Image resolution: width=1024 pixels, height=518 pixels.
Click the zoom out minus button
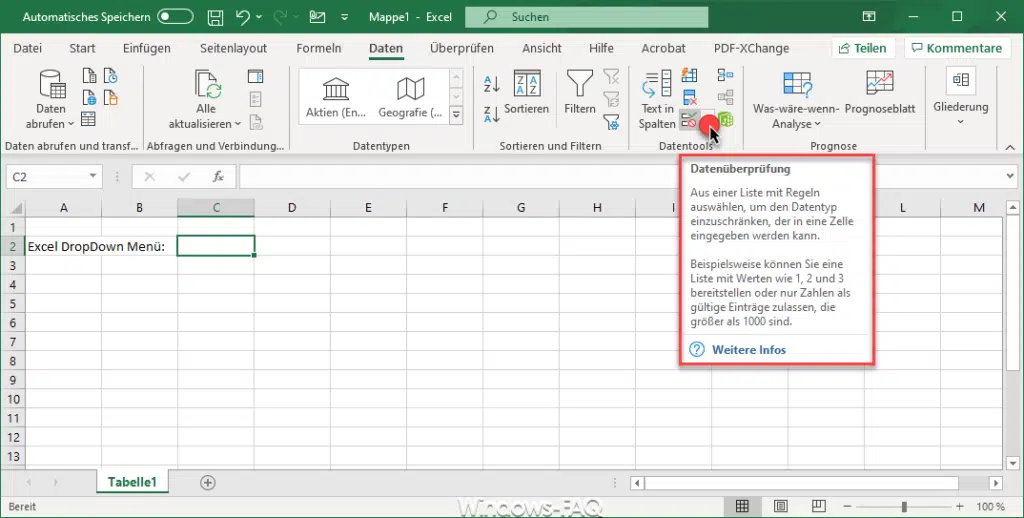(847, 507)
